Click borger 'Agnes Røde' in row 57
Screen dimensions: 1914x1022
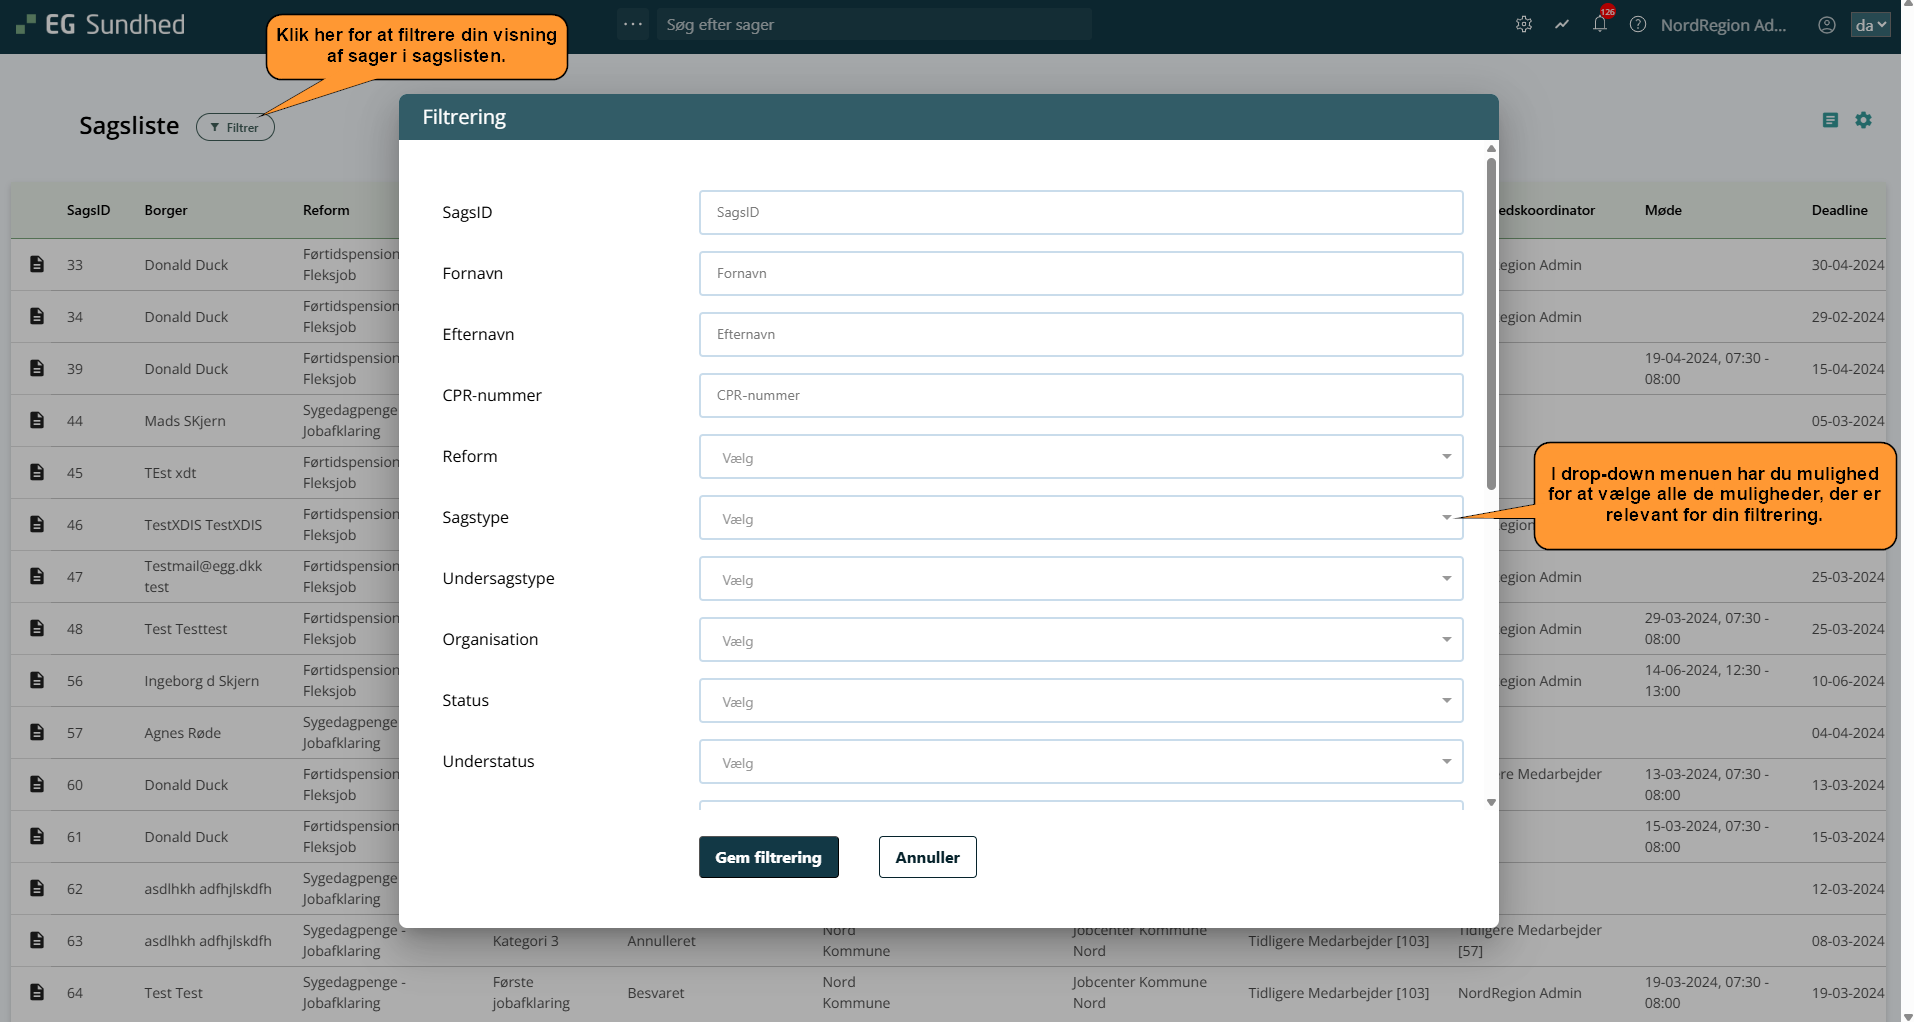(x=183, y=733)
